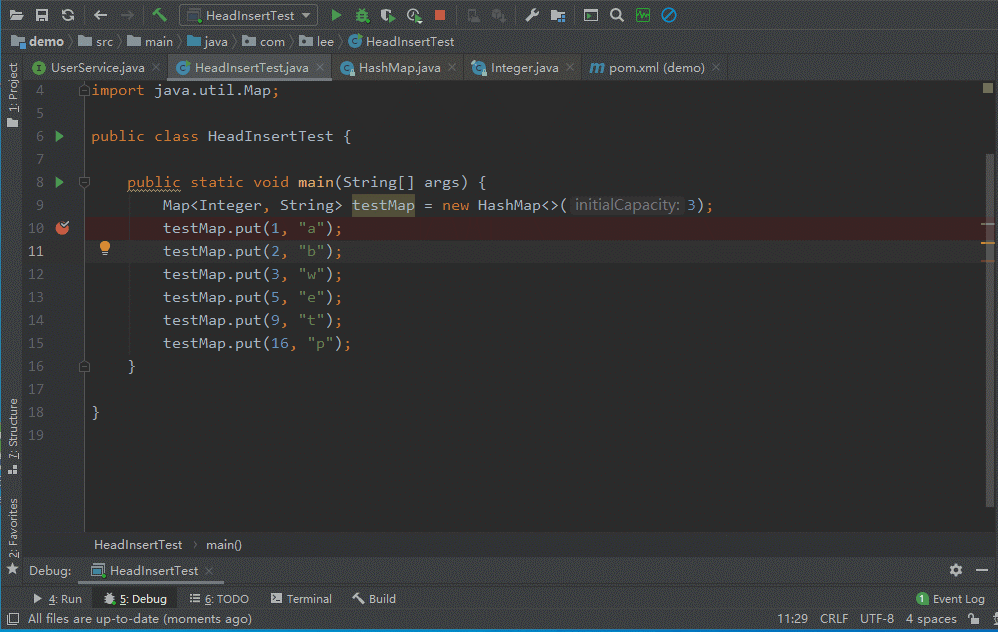The image size is (998, 632).
Task: Click the Save All floppy disk icon
Action: (x=42, y=15)
